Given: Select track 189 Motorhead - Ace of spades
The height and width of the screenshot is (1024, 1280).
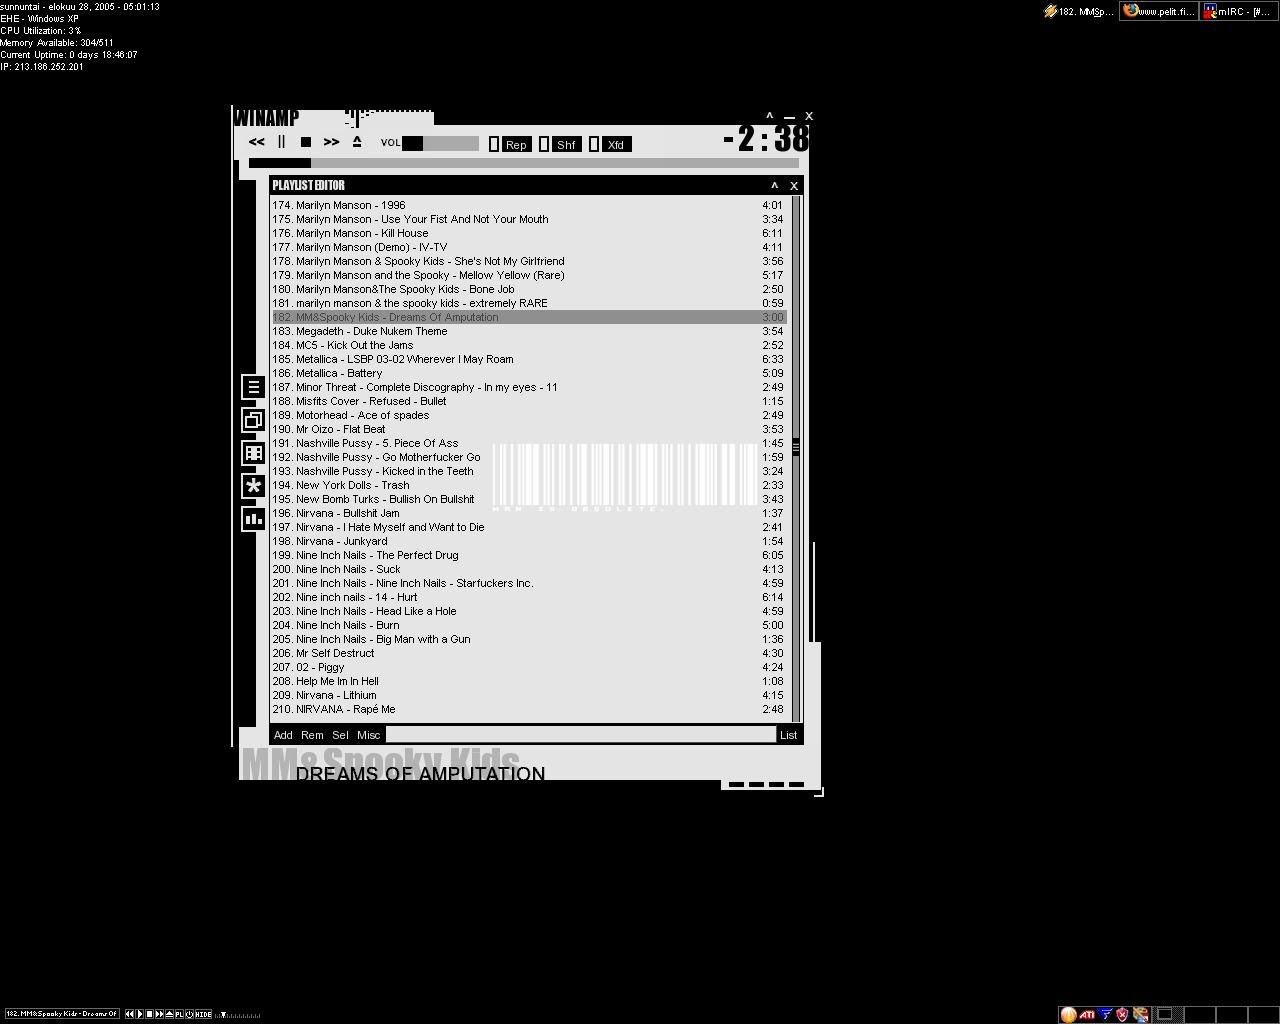Looking at the screenshot, I should [x=529, y=415].
